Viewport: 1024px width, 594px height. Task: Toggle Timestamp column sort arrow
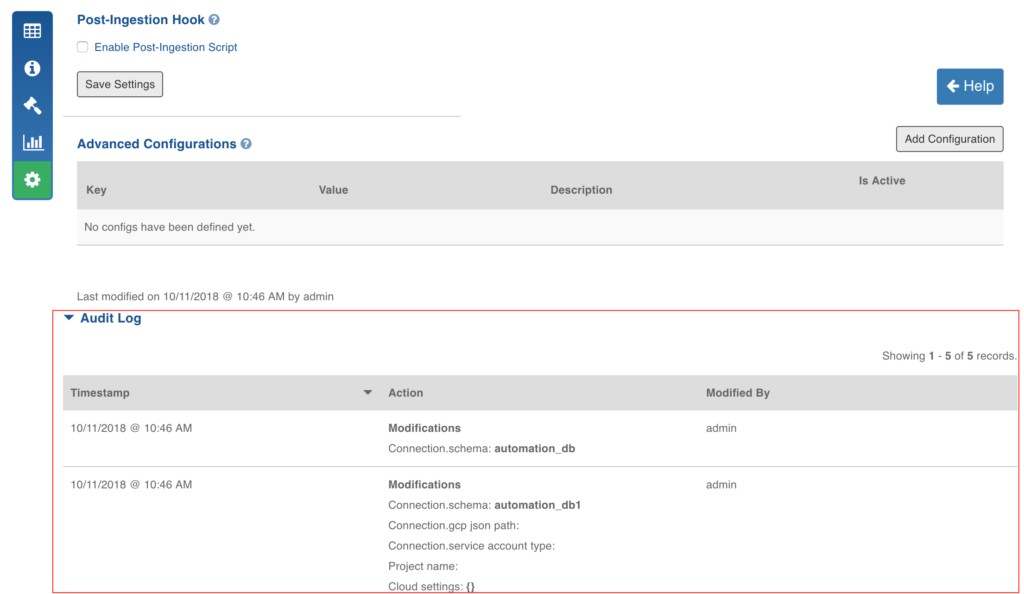tap(368, 393)
